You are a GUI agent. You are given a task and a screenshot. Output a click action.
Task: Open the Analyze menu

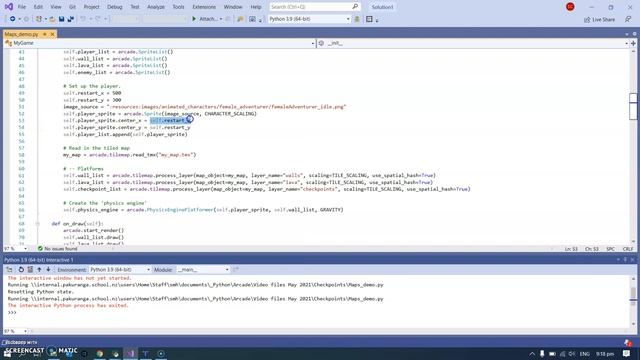coord(156,7)
